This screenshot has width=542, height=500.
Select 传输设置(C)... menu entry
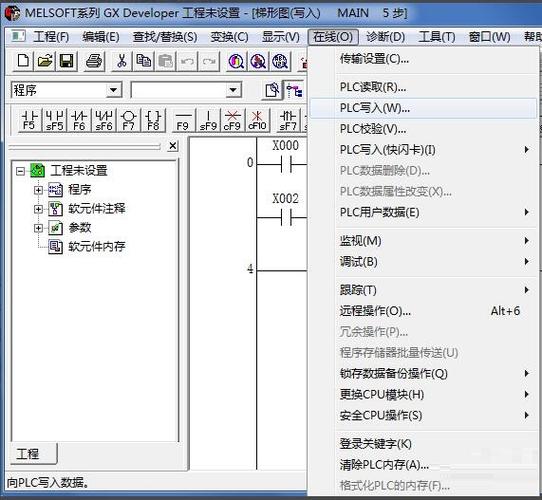(x=422, y=59)
